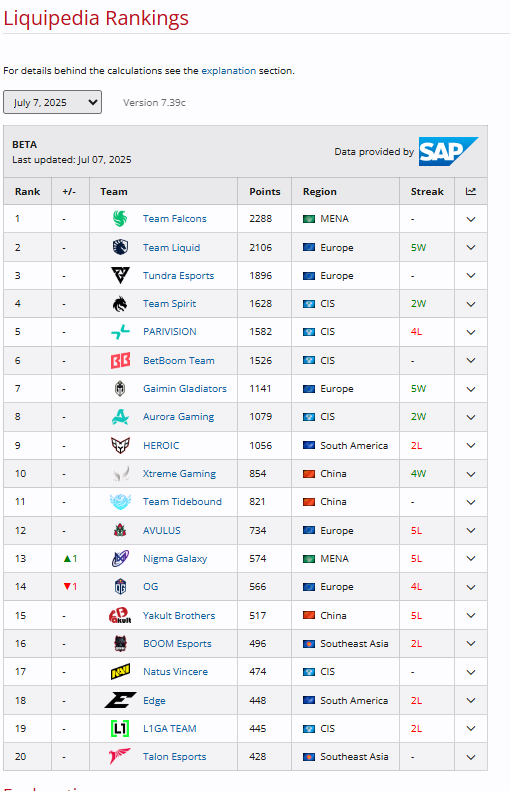Expand the Xtreme Gaming row chevron
Image resolution: width=510 pixels, height=791 pixels.
tap(471, 474)
